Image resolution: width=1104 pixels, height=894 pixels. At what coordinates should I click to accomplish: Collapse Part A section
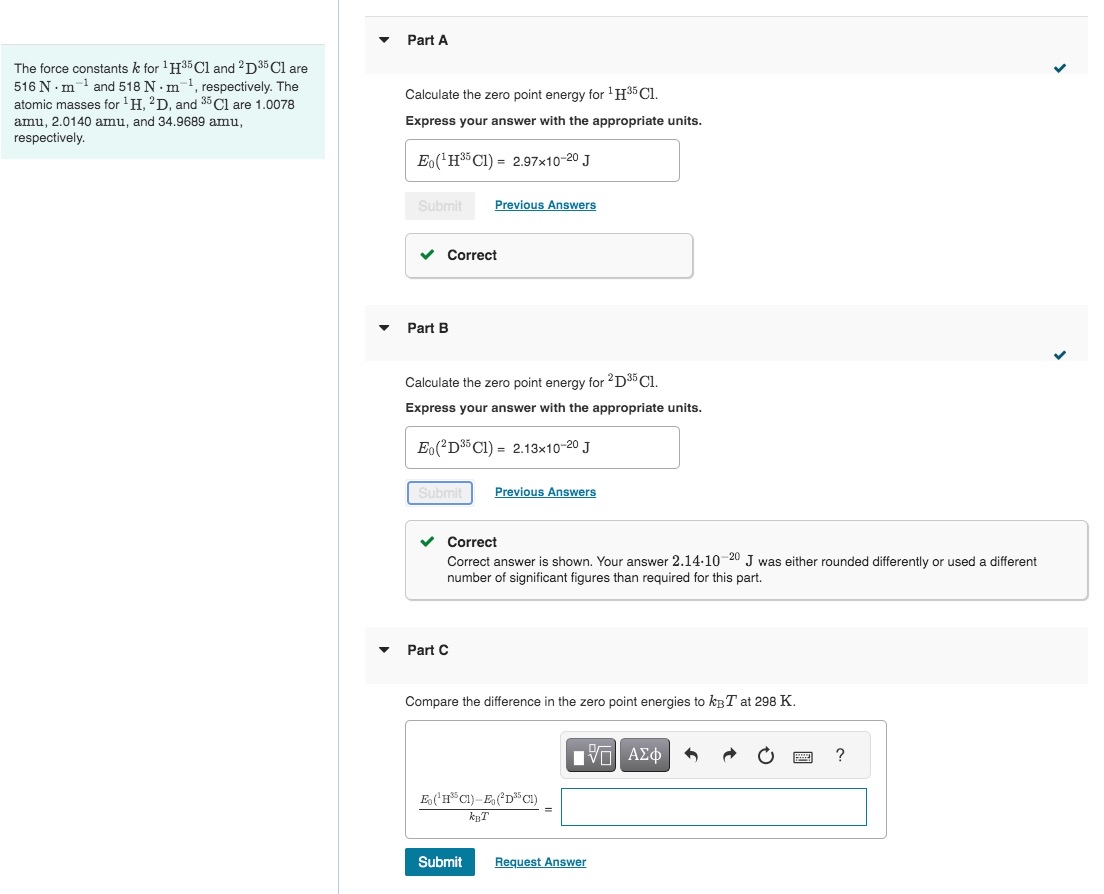point(384,40)
